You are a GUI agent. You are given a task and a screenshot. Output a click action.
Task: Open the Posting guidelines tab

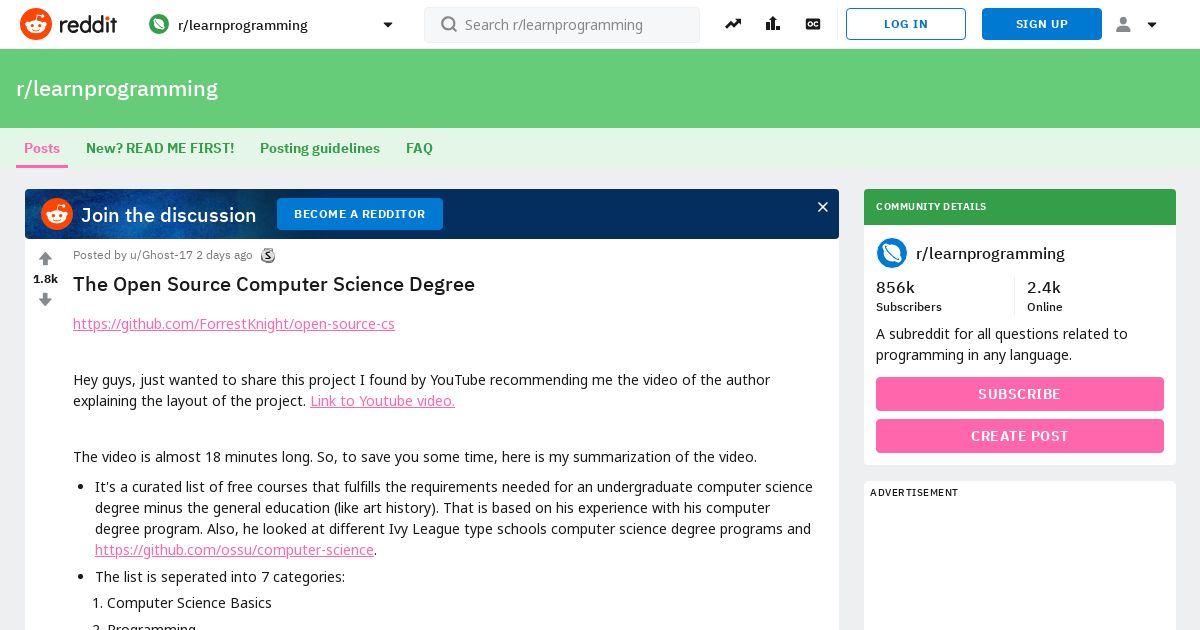(x=320, y=148)
